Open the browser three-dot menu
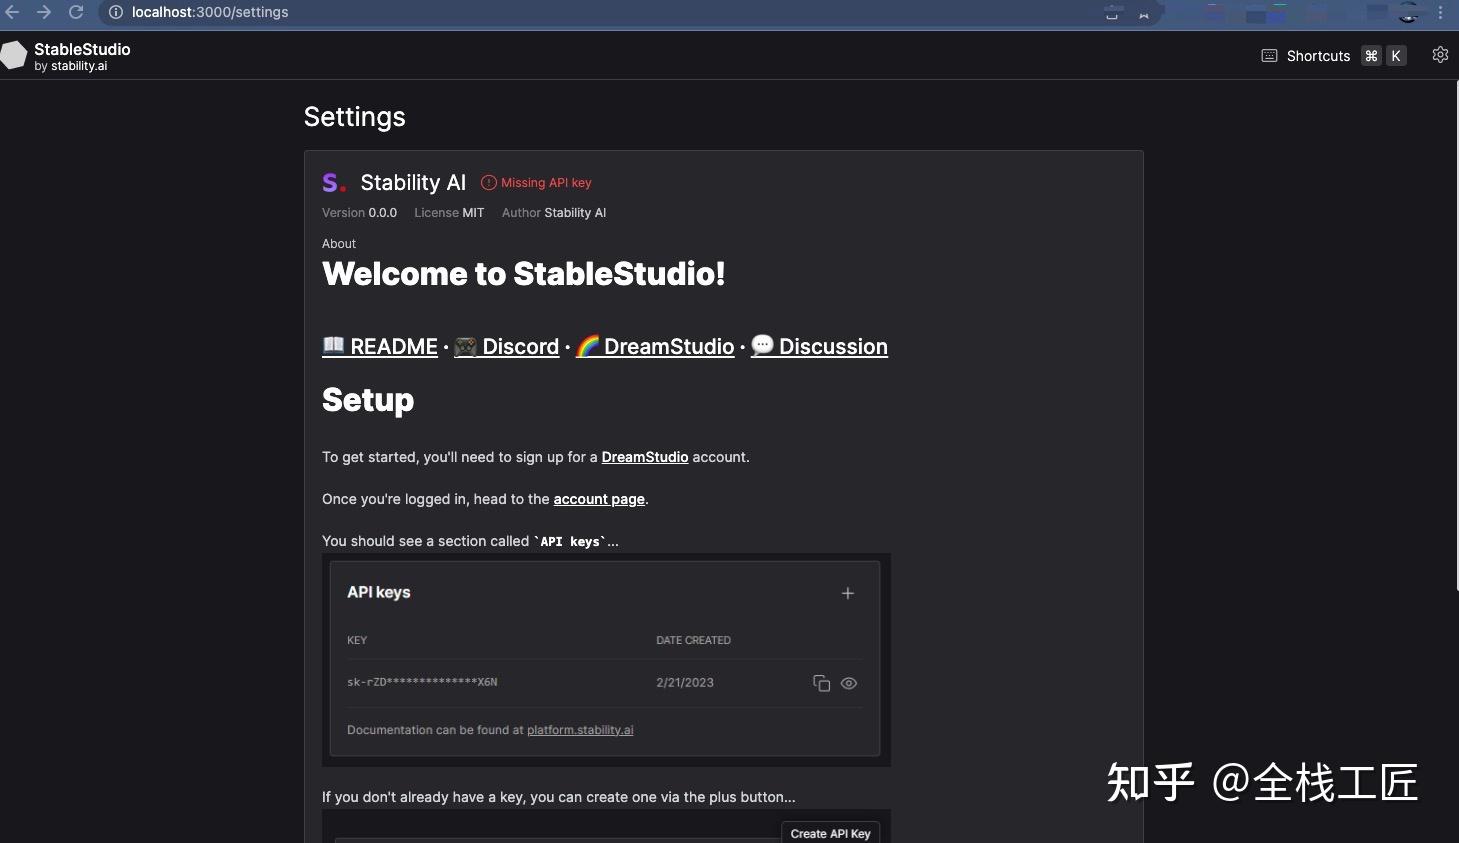The height and width of the screenshot is (843, 1459). (1441, 12)
